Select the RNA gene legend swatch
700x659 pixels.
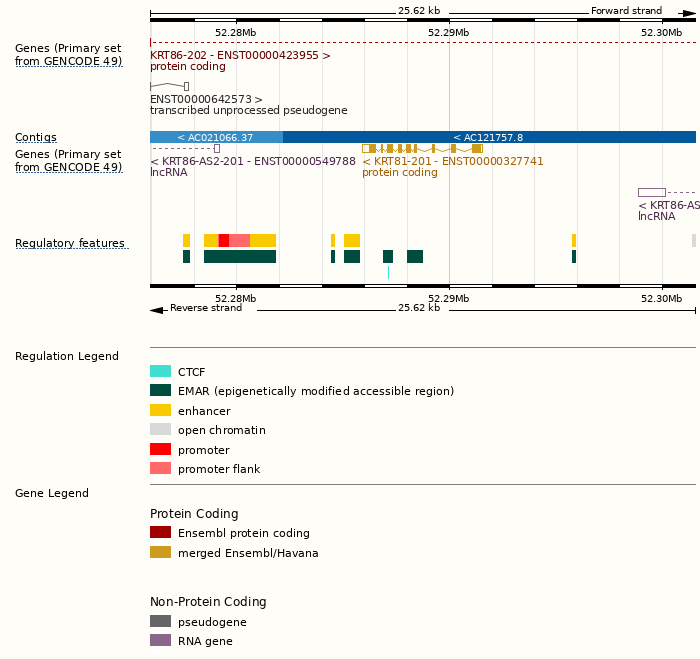(160, 640)
